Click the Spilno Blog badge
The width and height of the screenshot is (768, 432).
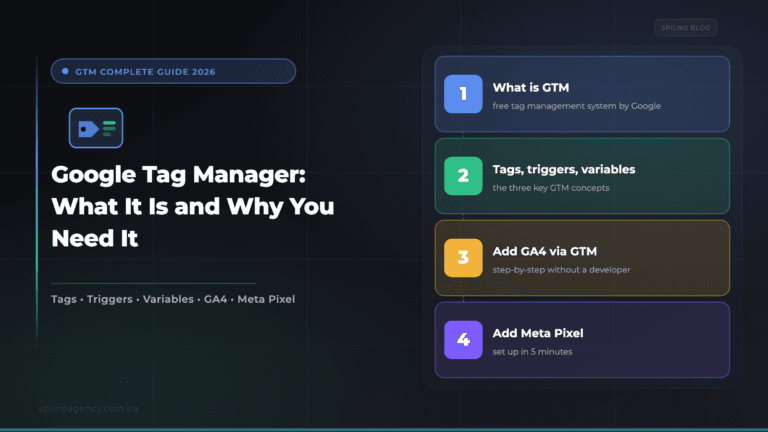click(x=686, y=27)
